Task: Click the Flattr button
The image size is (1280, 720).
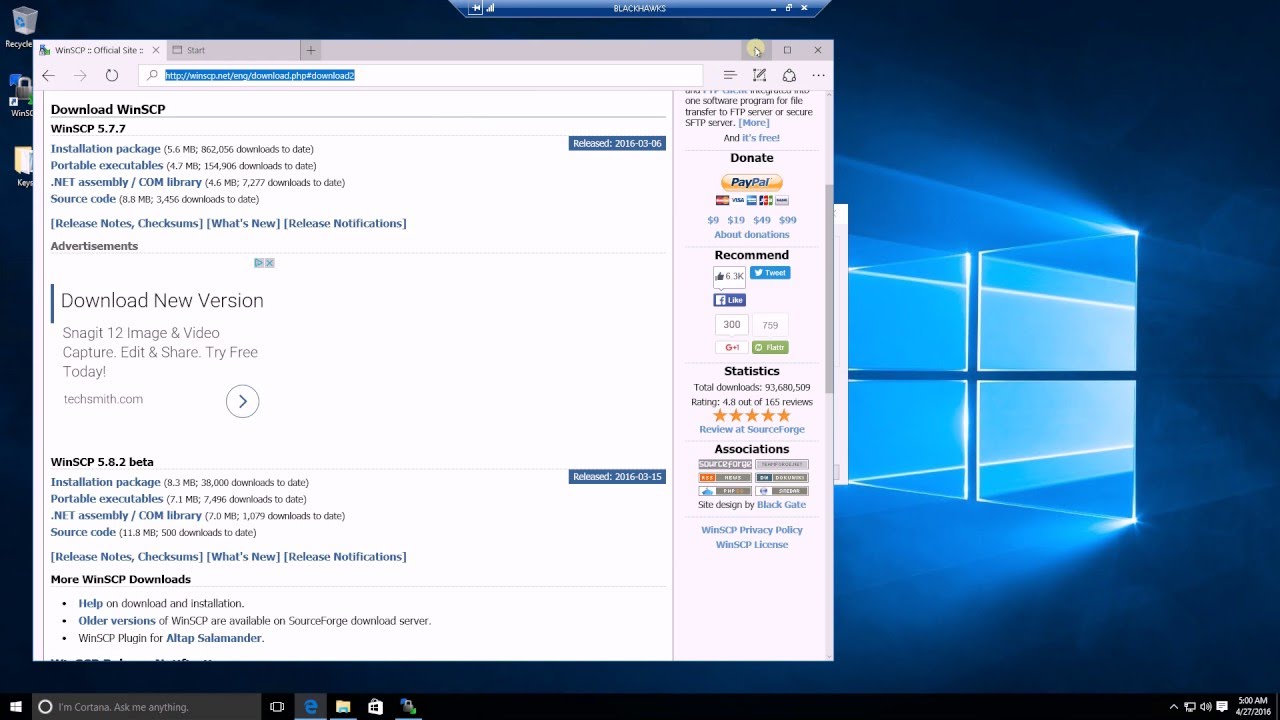Action: click(x=770, y=347)
